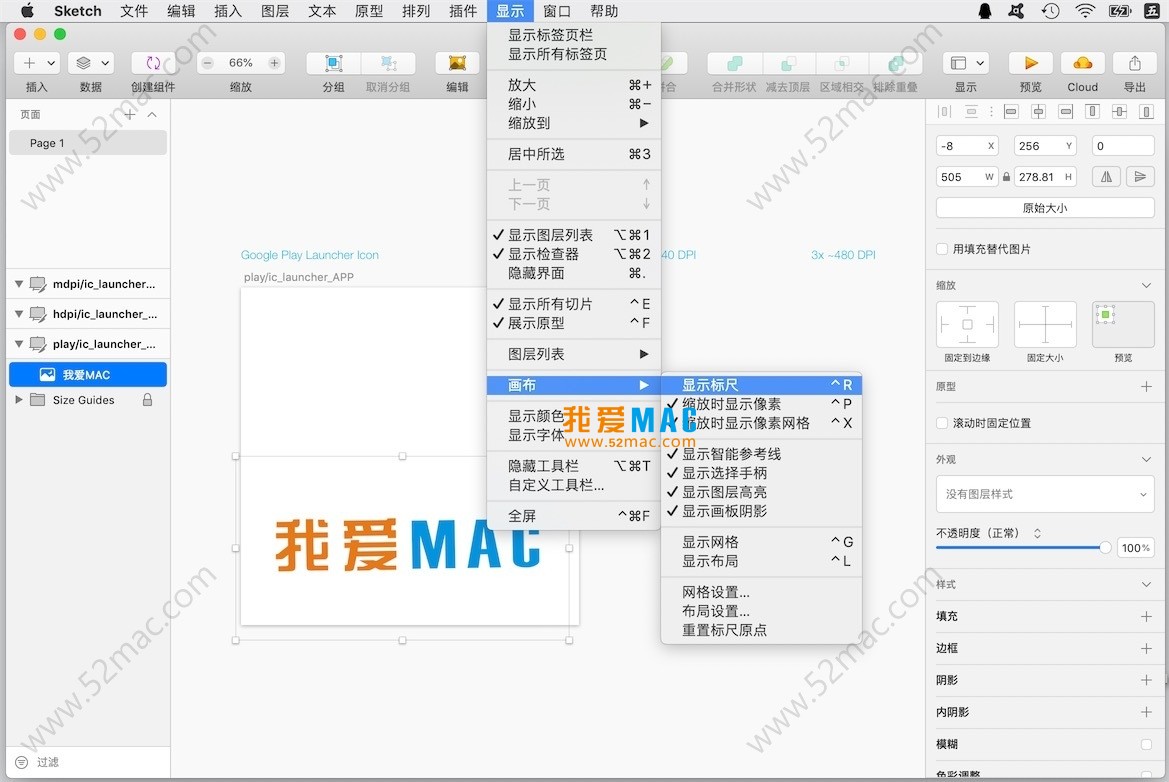Open the 没有图层样式 layer style dropdown
1169x782 pixels.
coord(1045,494)
